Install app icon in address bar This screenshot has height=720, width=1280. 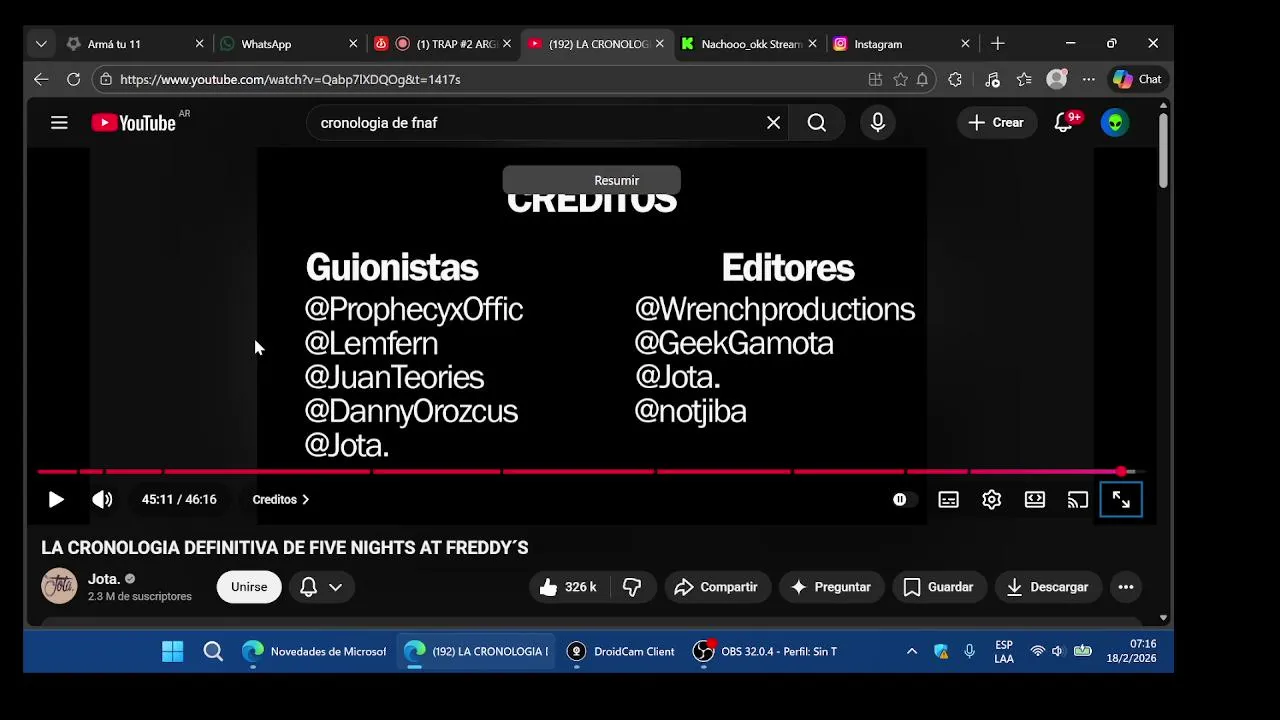point(875,79)
